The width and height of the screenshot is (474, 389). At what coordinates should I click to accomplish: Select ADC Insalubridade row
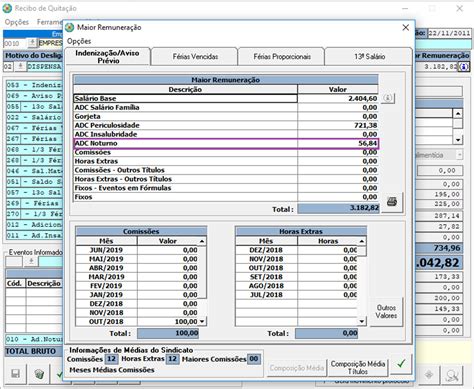pos(226,134)
